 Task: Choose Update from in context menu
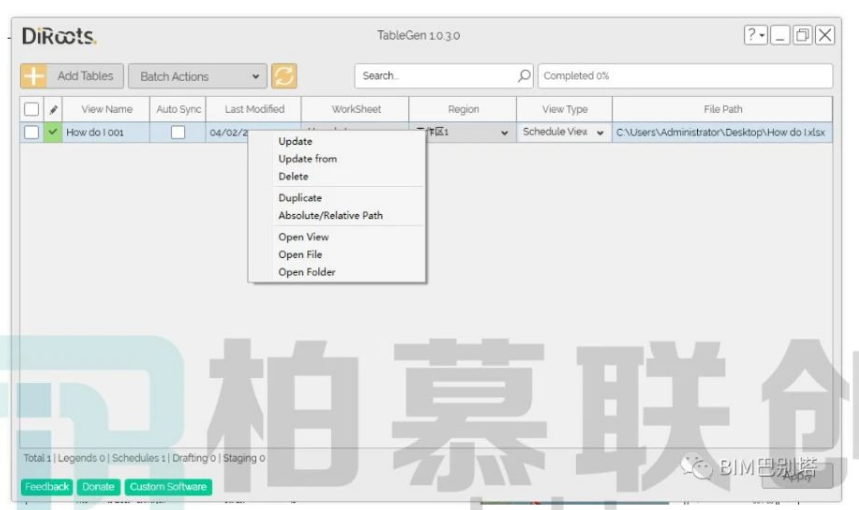[307, 159]
